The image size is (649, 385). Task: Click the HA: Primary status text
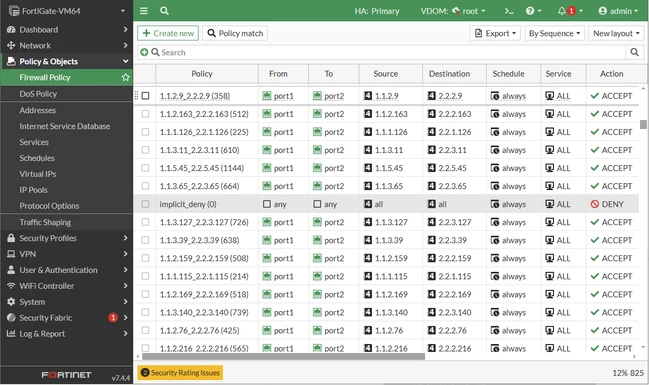[x=377, y=11]
